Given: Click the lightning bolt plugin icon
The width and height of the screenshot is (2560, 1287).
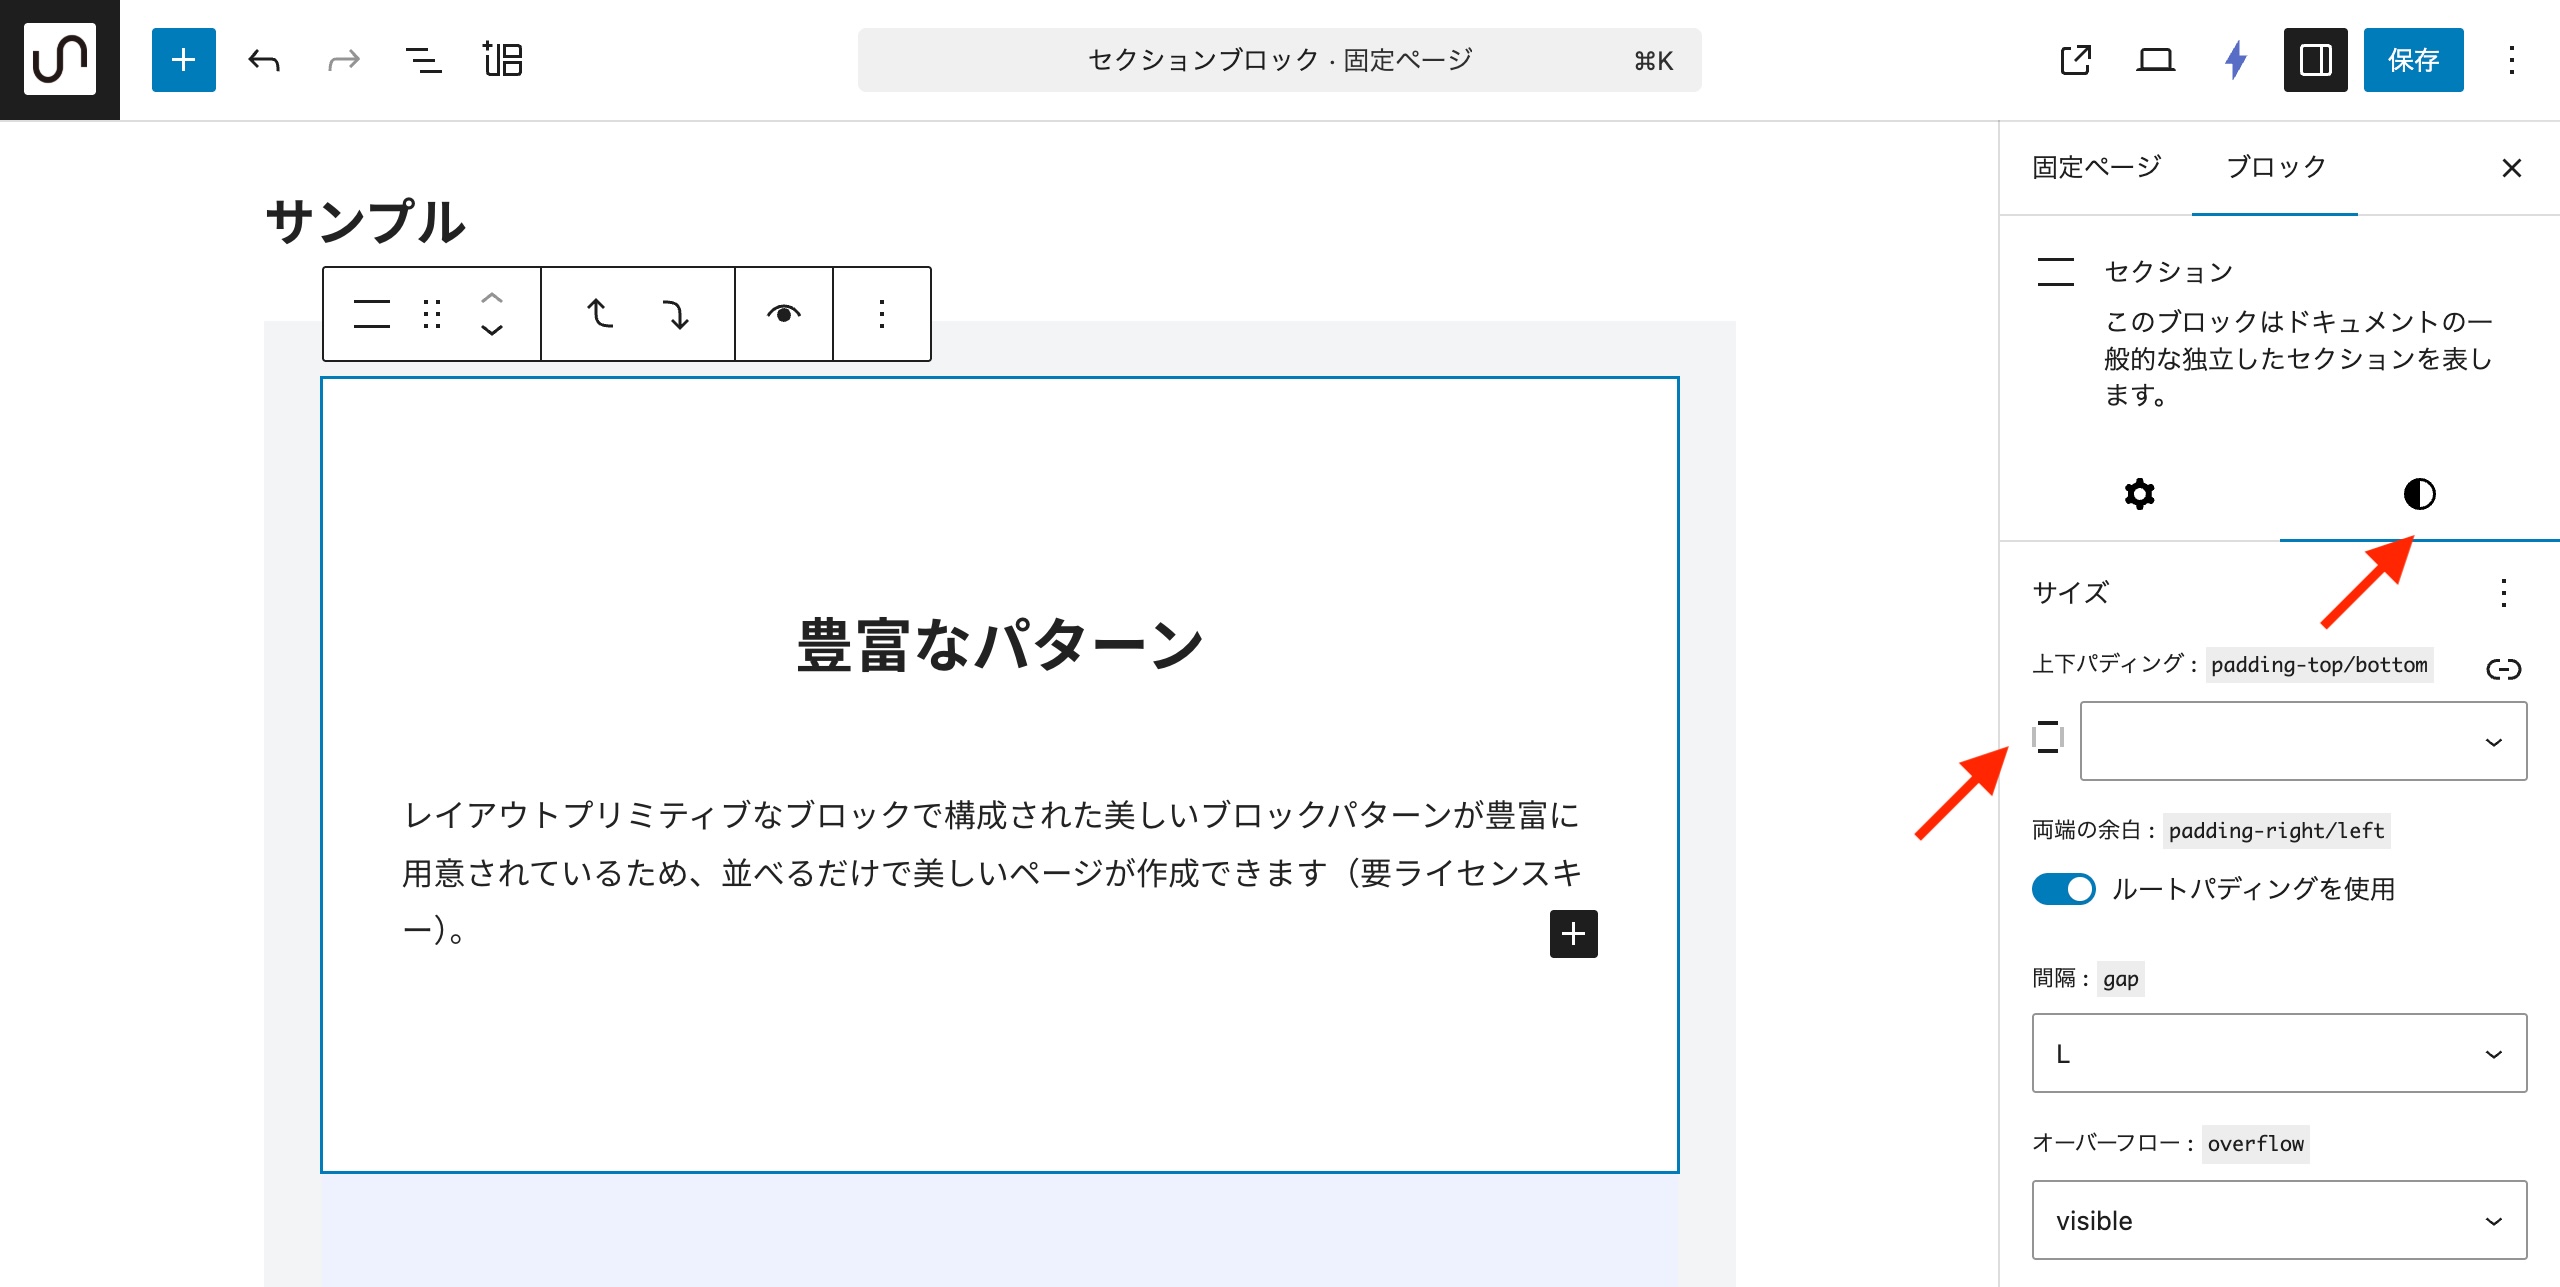Looking at the screenshot, I should (2236, 60).
